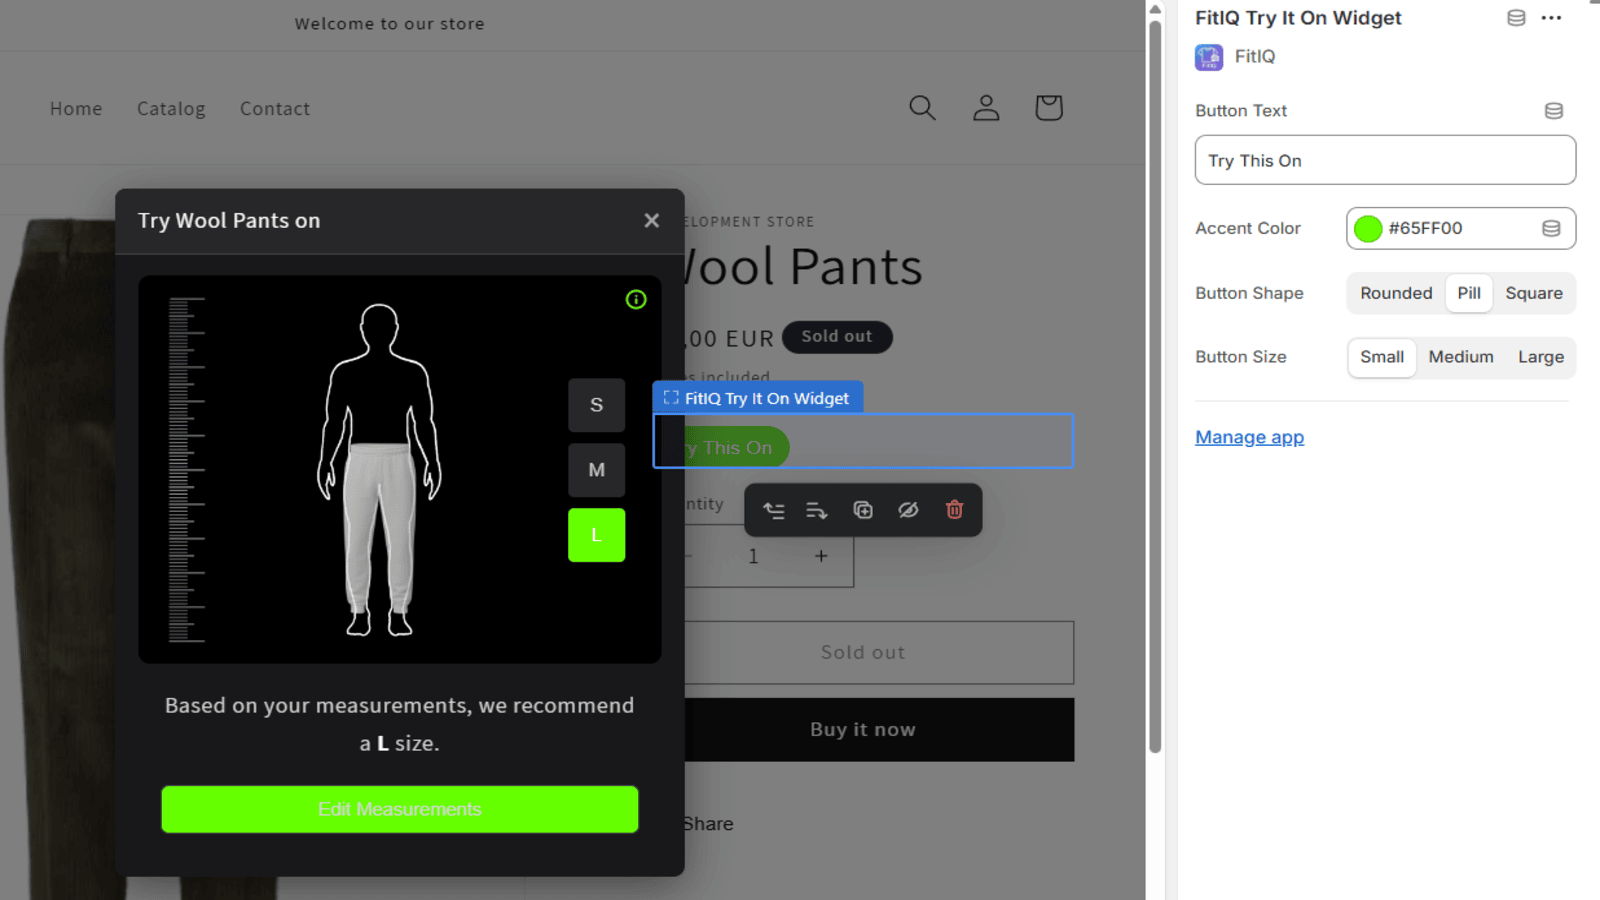Viewport: 1600px width, 900px height.
Task: Click the Edit Measurements button
Action: point(400,809)
